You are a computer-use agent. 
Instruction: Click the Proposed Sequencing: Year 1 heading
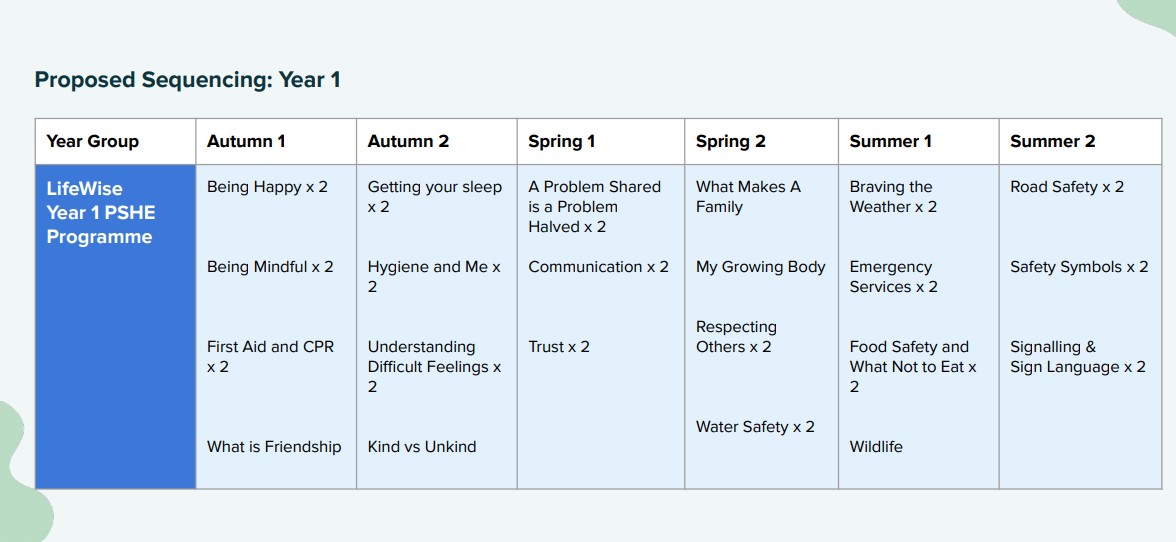click(x=188, y=79)
